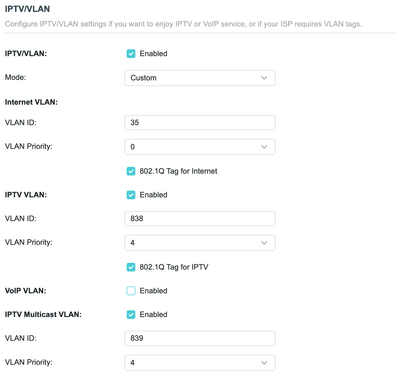Click the IPTV VLAN ID field containing 838

click(x=200, y=218)
